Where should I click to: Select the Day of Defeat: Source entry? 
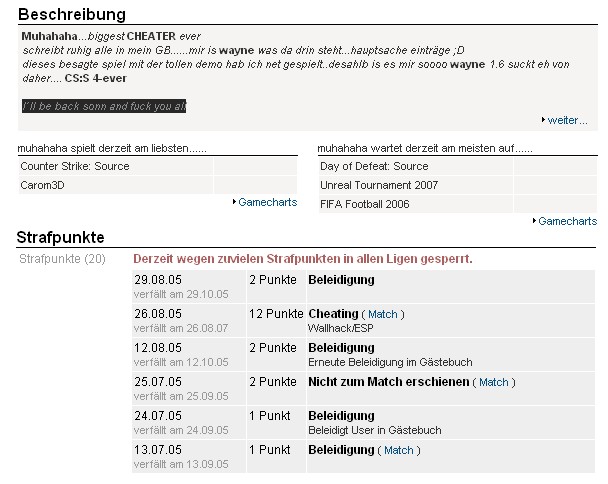click(x=374, y=166)
